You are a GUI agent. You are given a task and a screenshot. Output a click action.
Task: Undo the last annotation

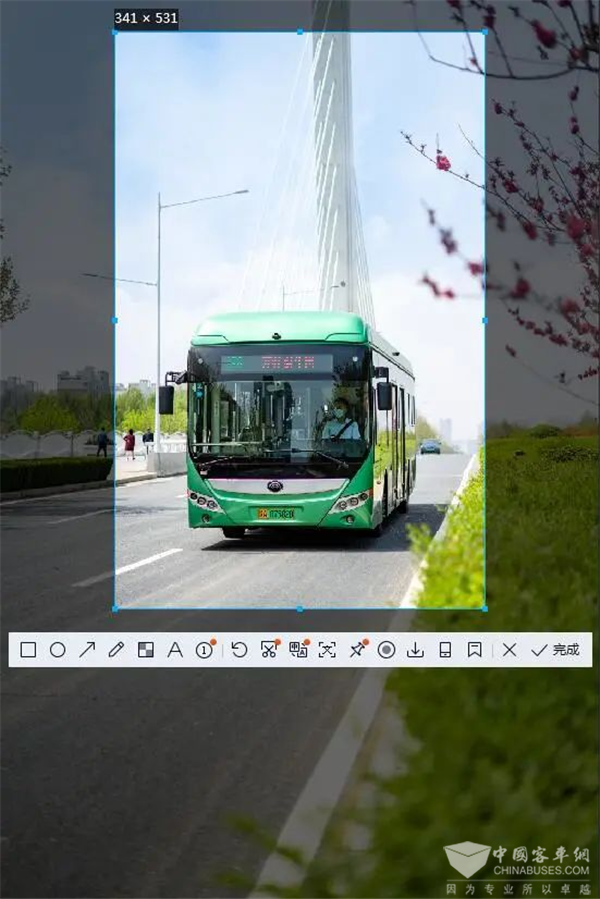239,650
